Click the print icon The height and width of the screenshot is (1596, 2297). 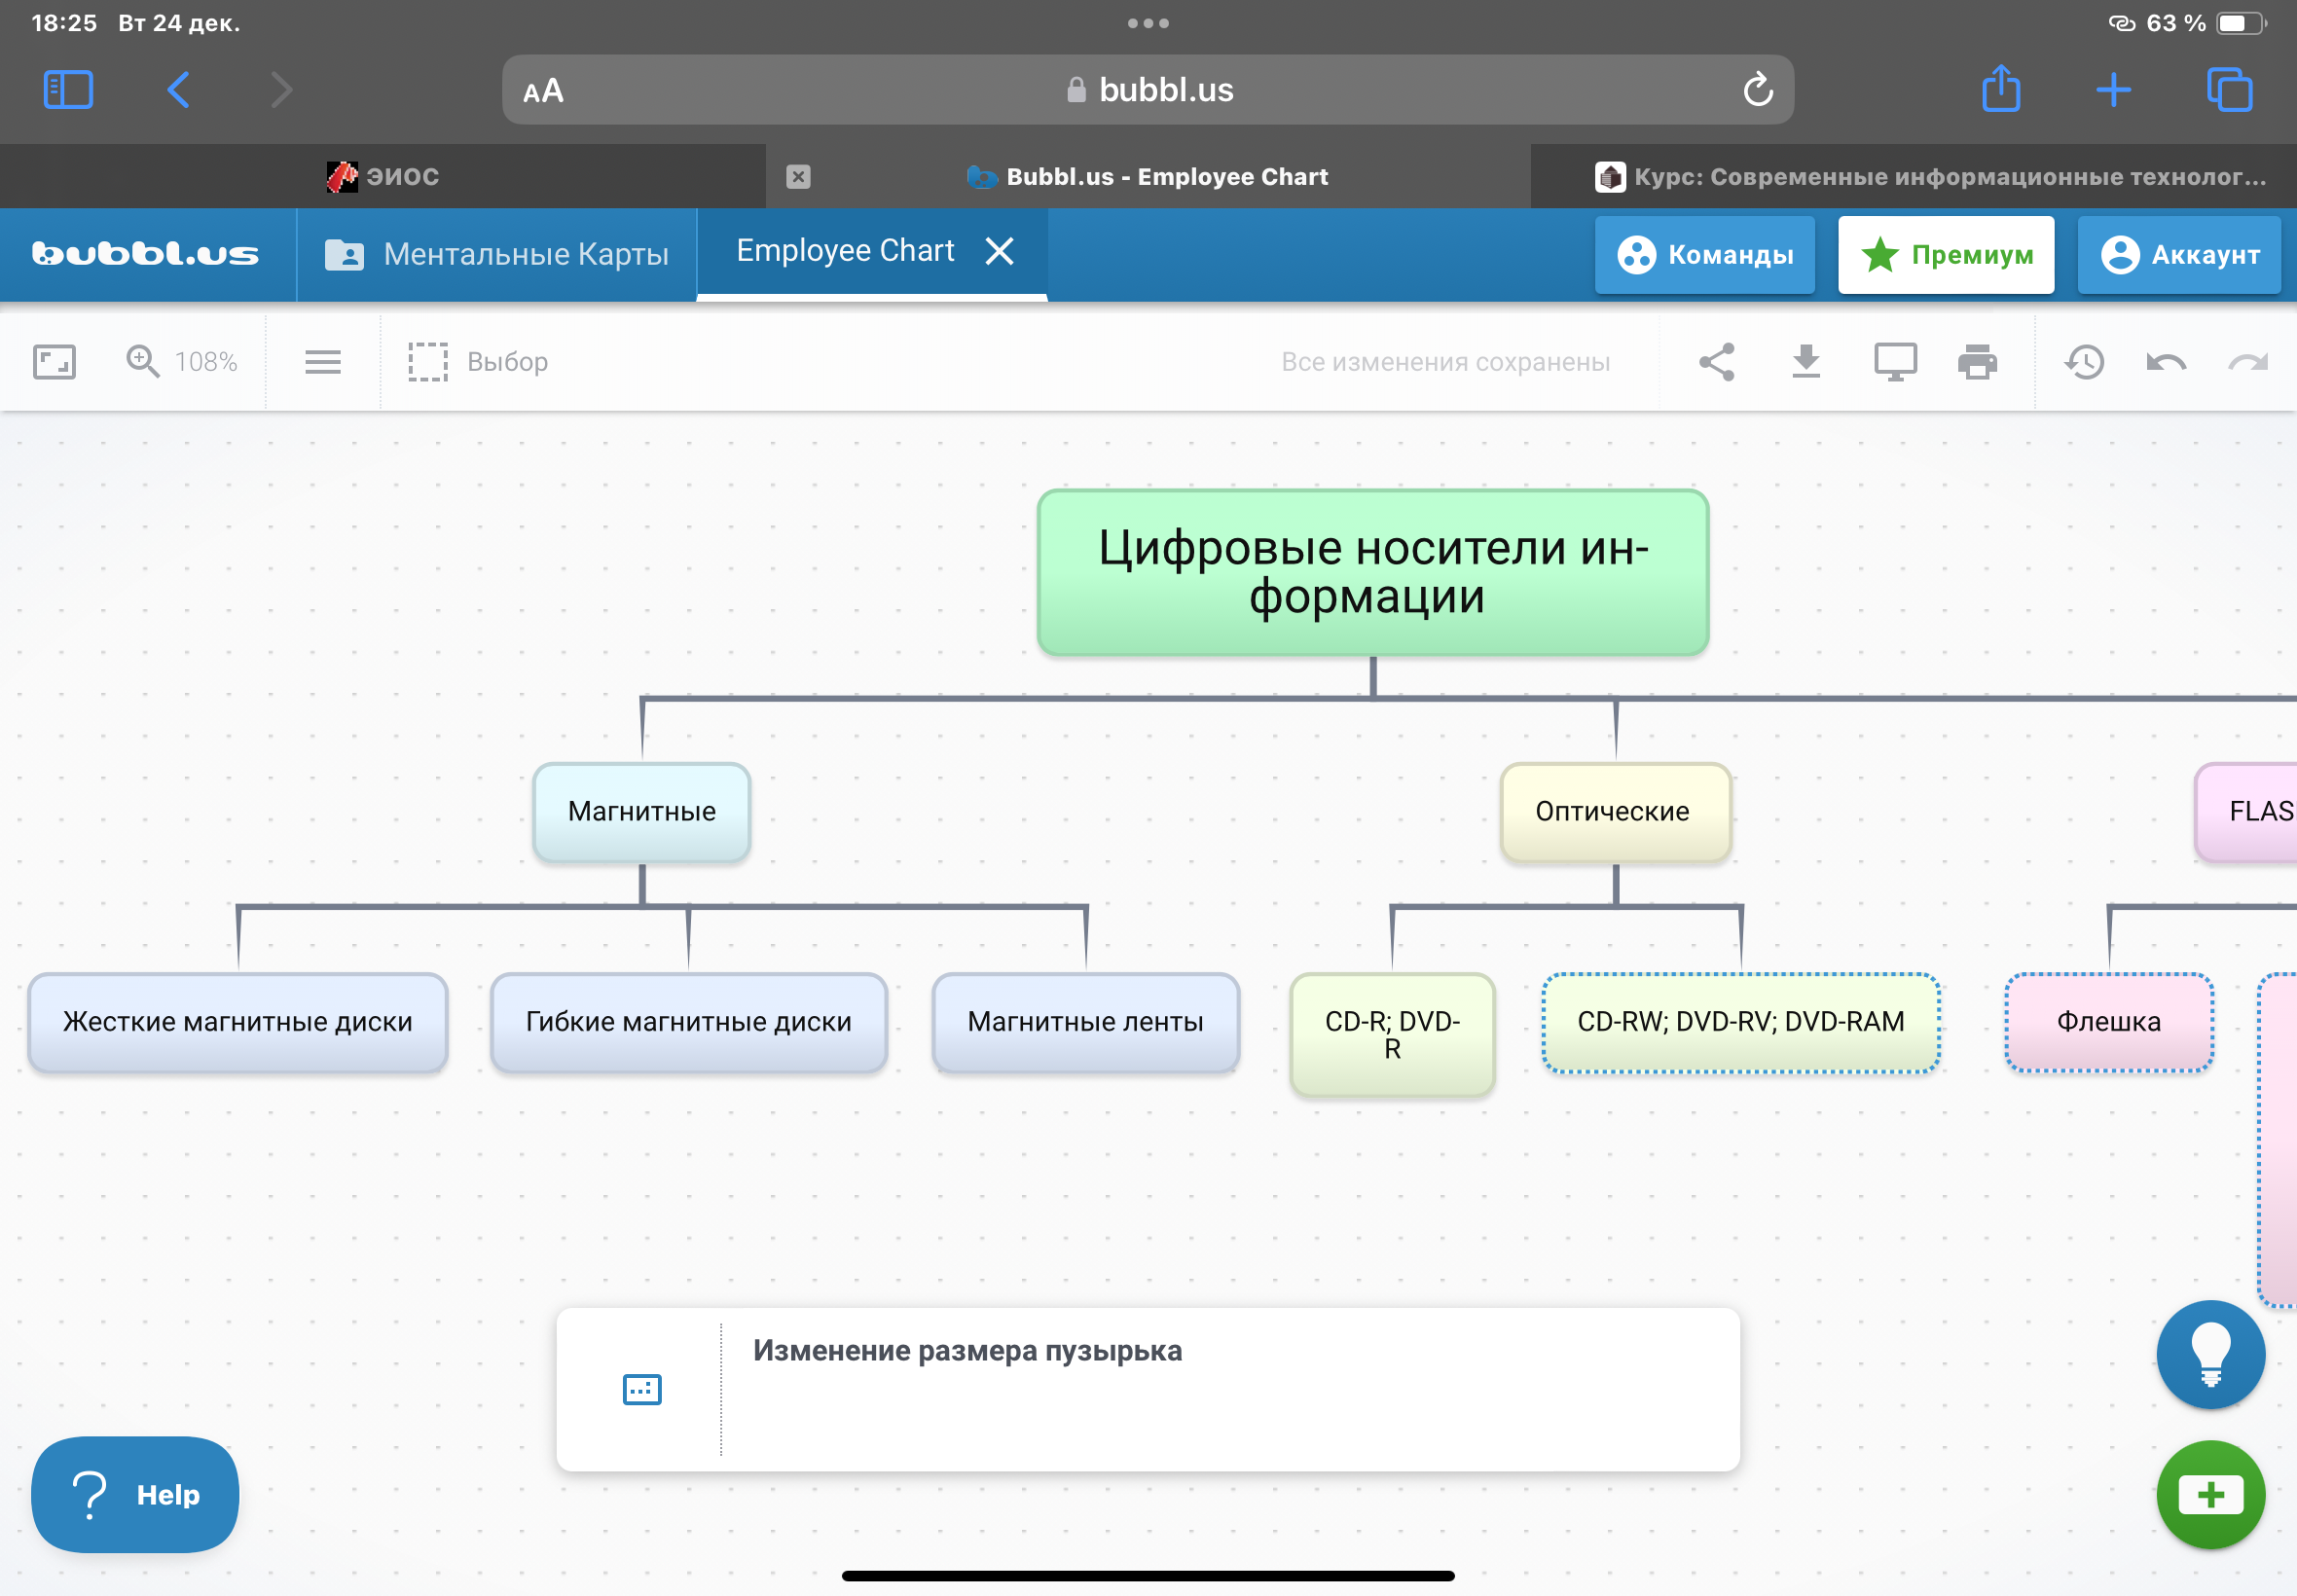click(1977, 362)
